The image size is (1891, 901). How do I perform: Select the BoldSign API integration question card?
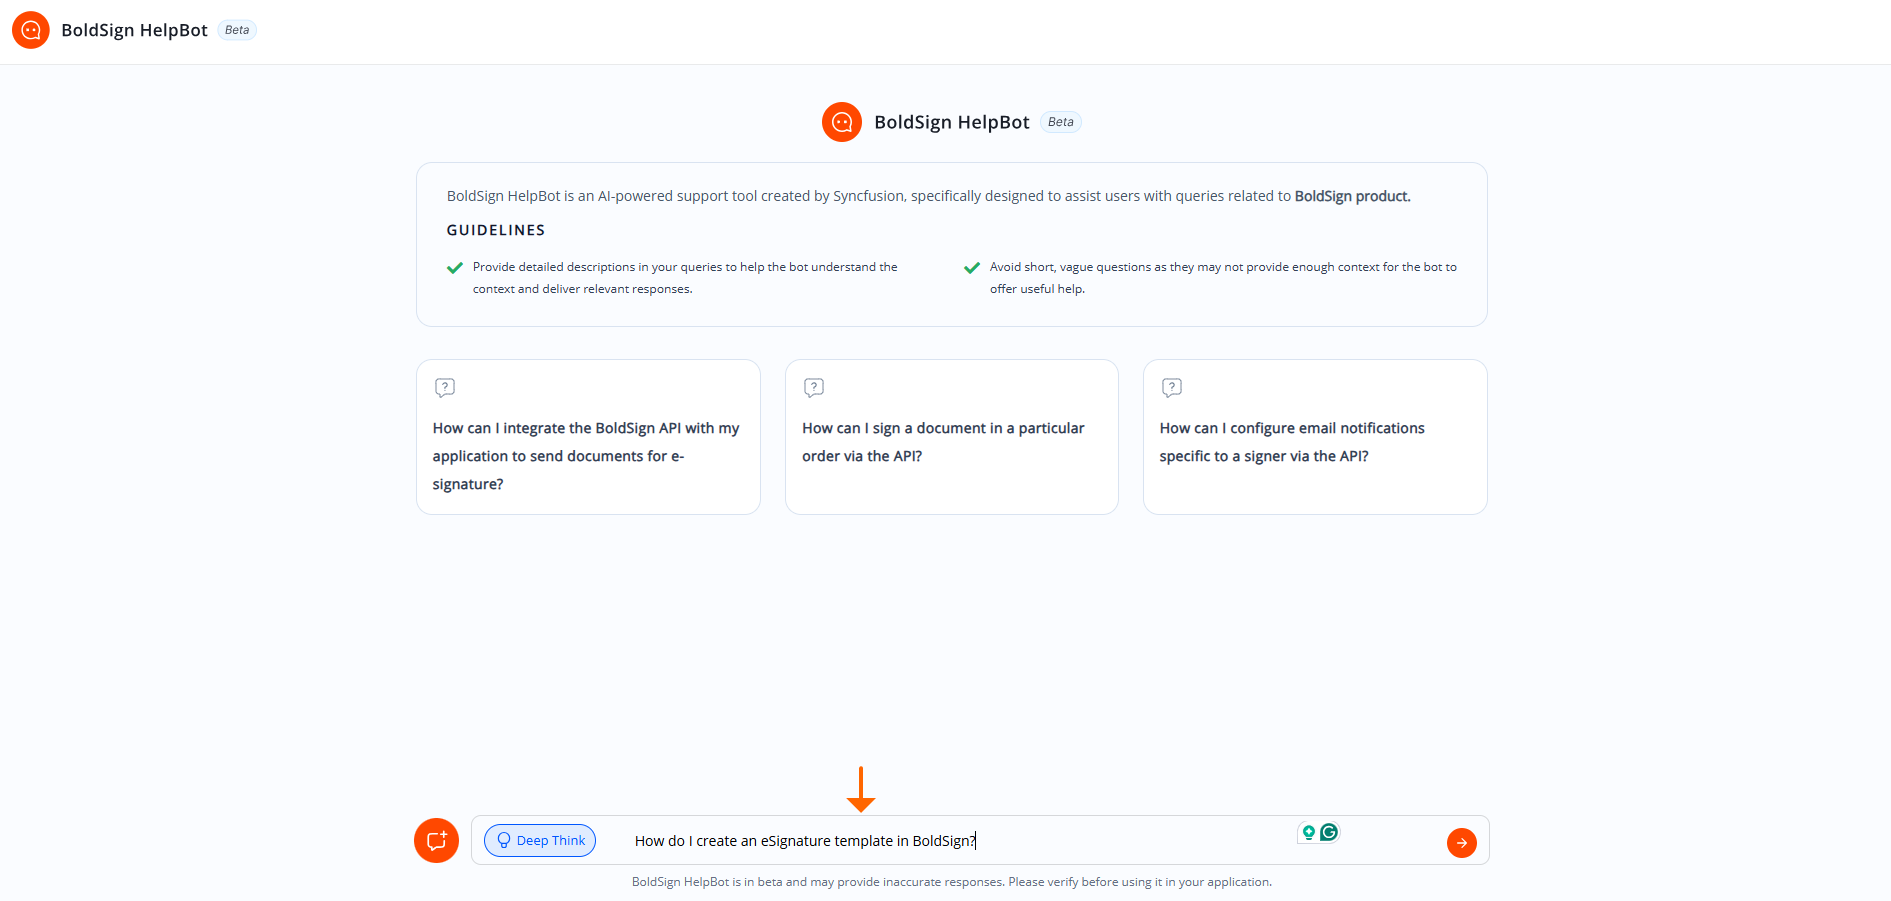[x=588, y=437]
